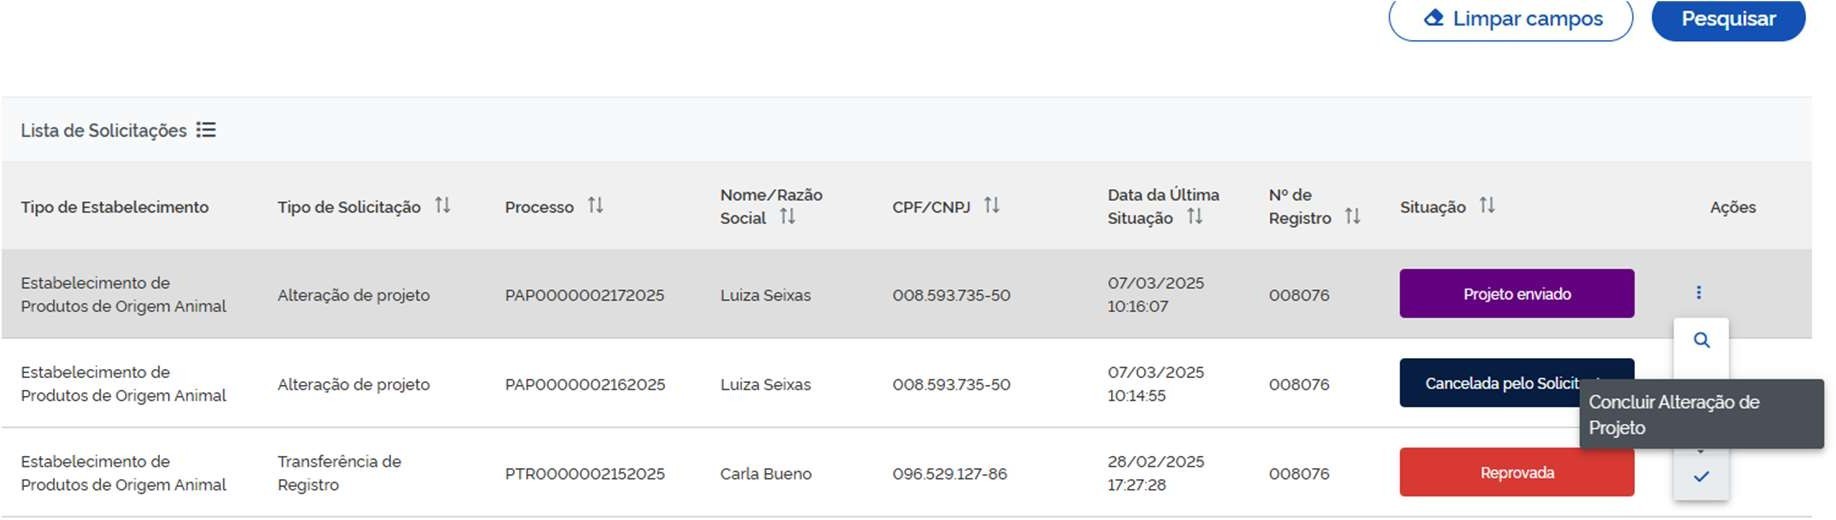Click the checkmark to conclude project alteration

click(1701, 477)
